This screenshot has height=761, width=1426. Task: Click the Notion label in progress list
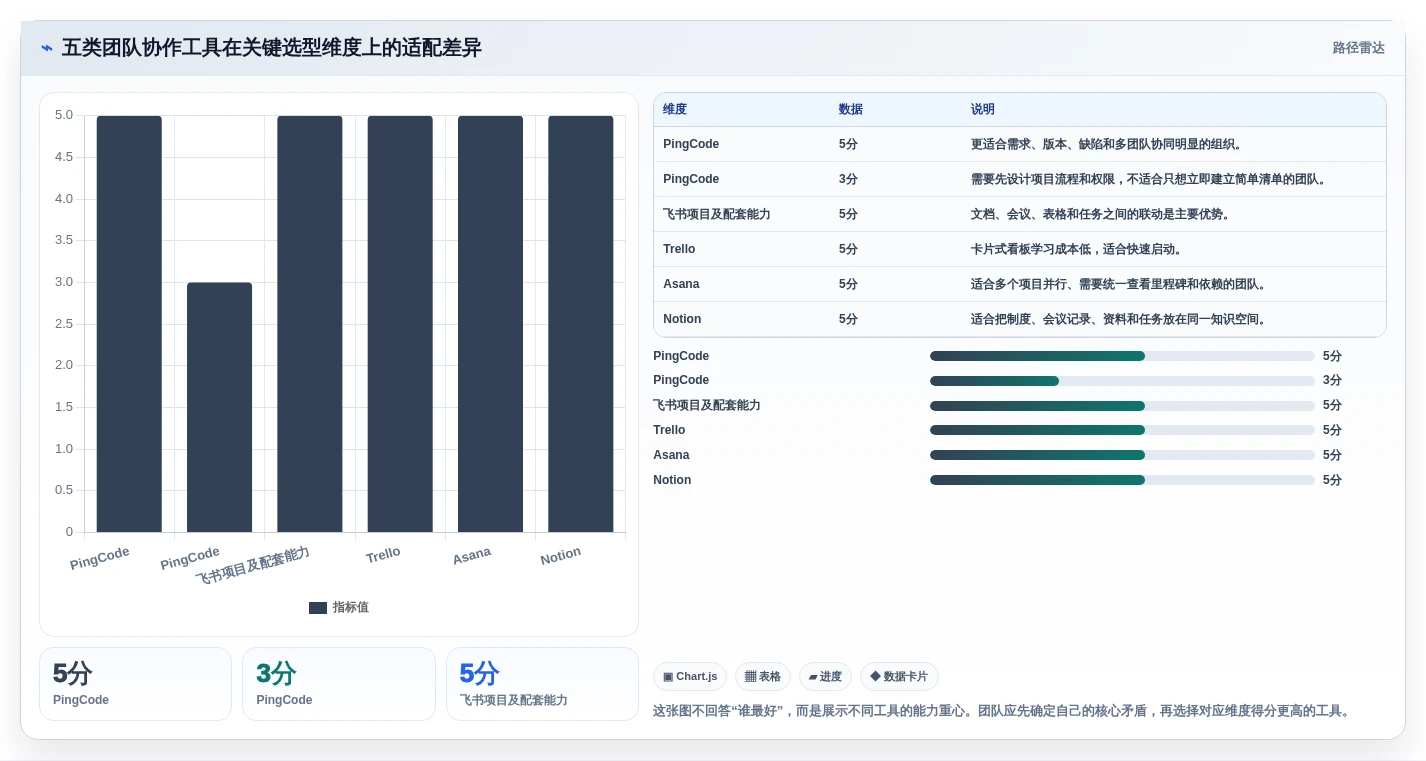pos(672,480)
